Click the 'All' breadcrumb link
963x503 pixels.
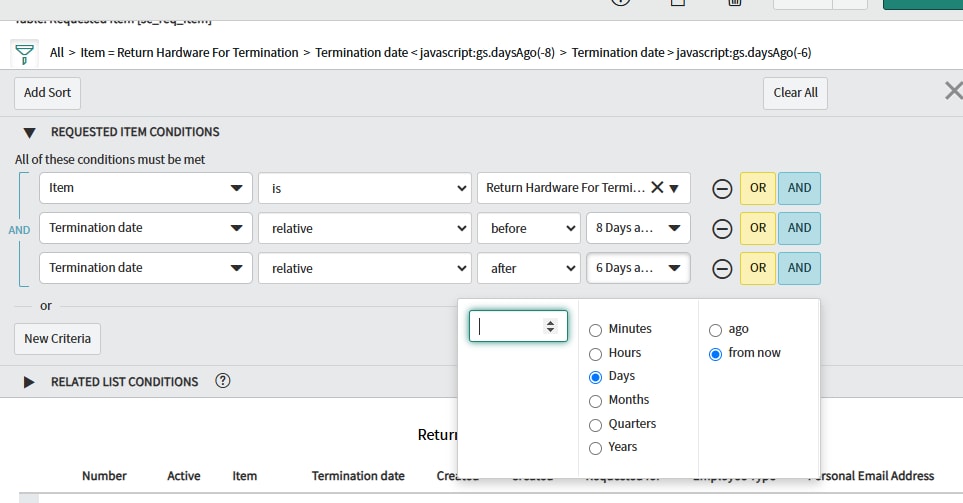(x=57, y=52)
